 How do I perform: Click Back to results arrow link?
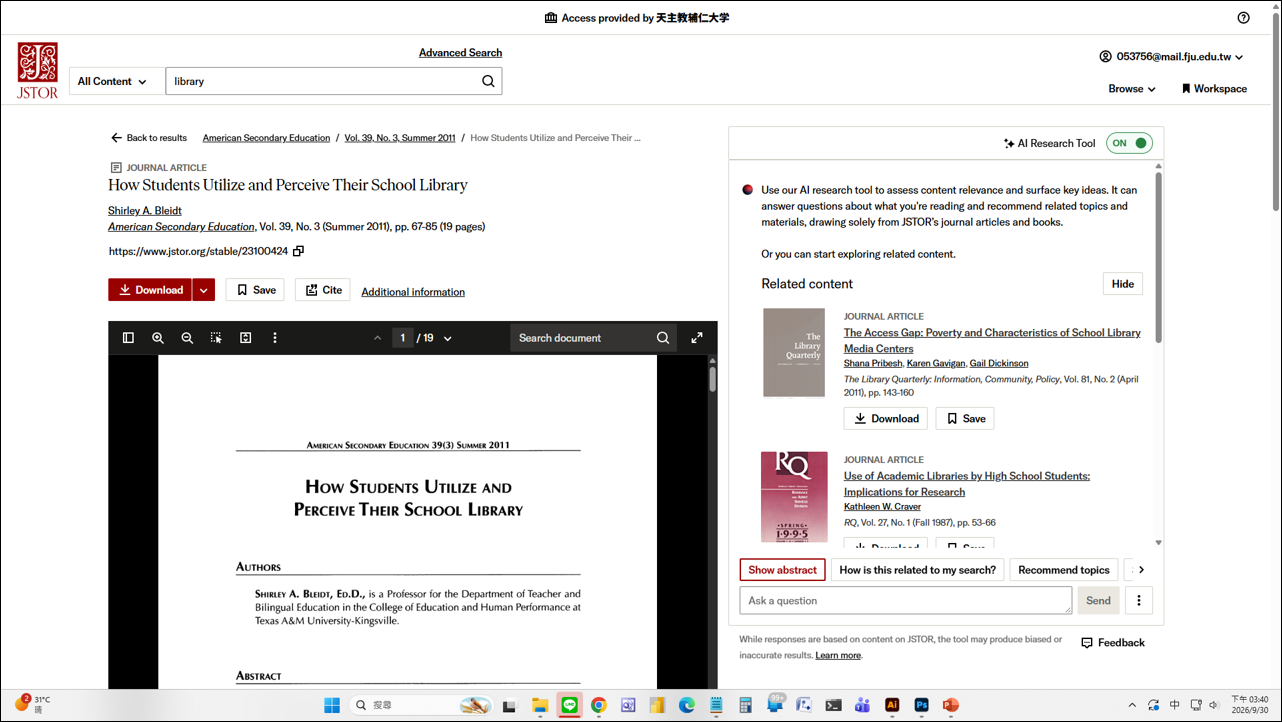[149, 138]
